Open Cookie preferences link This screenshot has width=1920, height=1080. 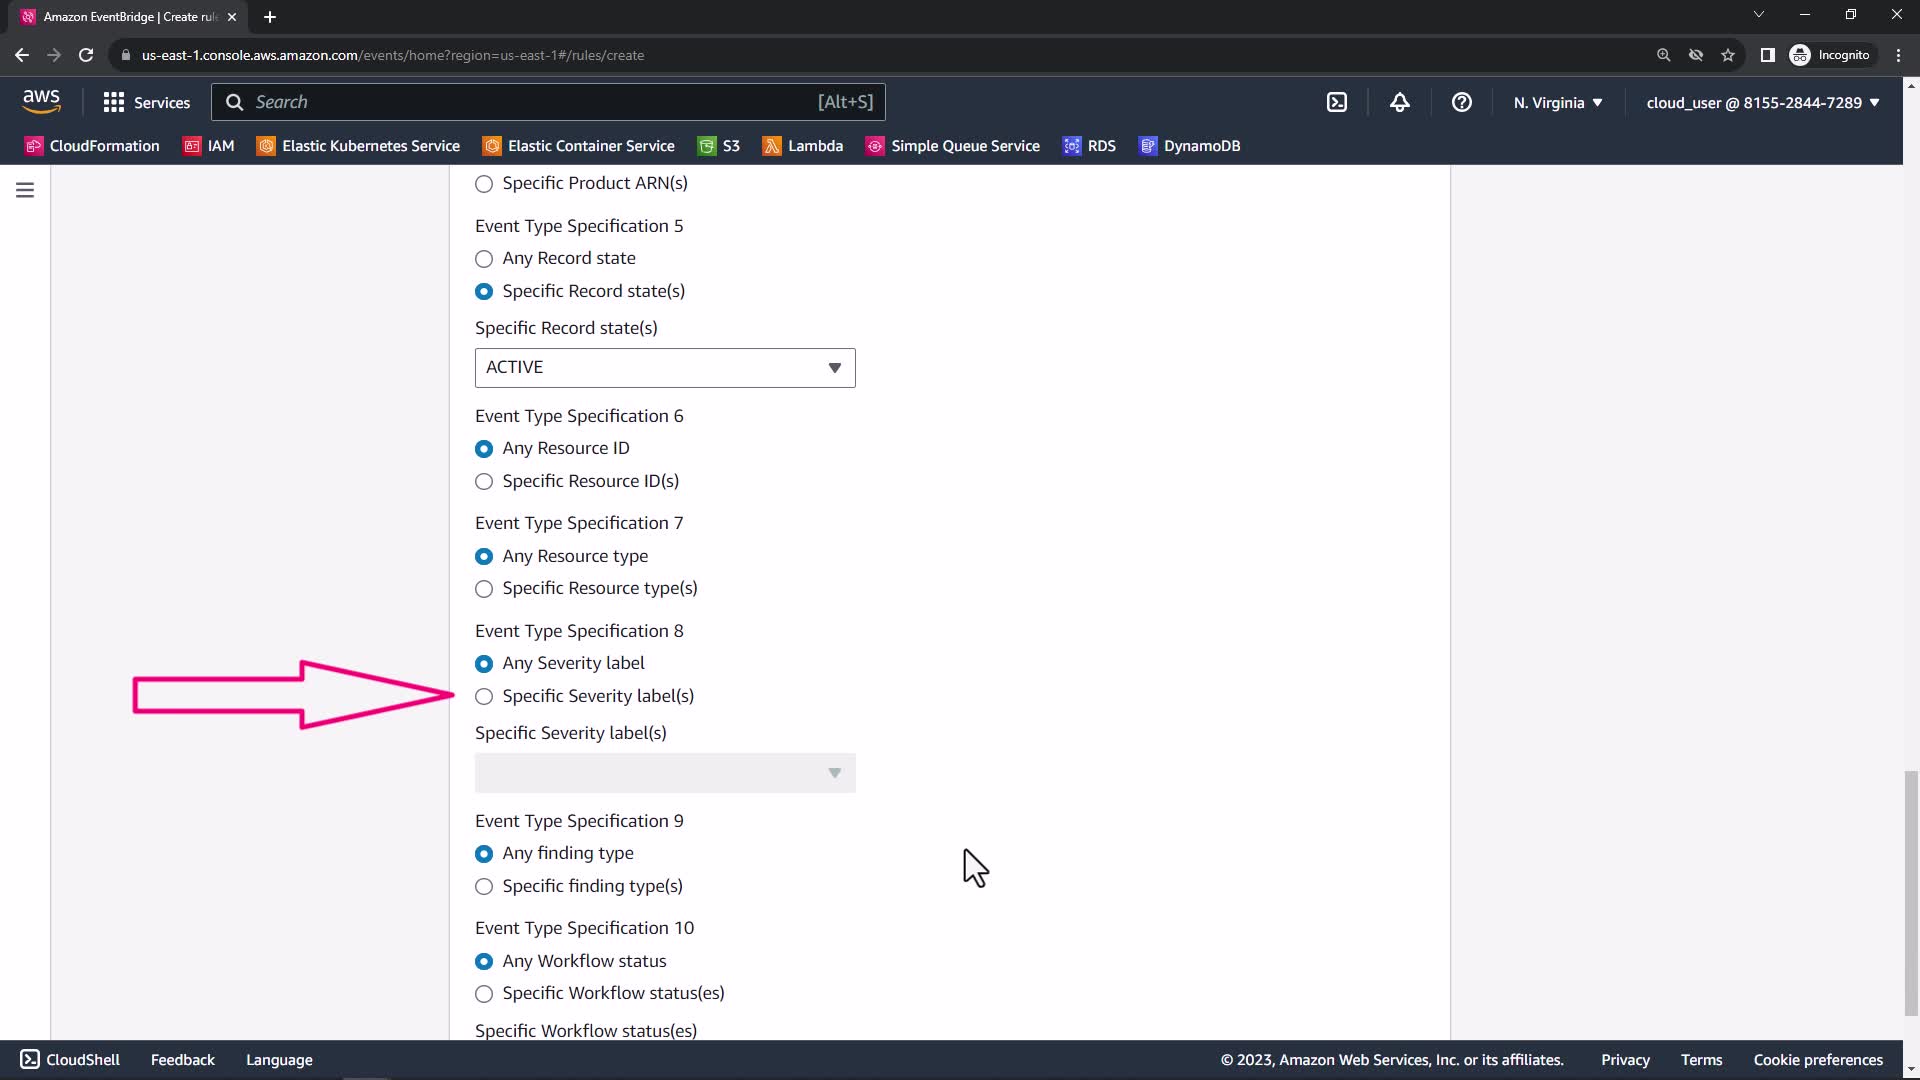click(1817, 1060)
